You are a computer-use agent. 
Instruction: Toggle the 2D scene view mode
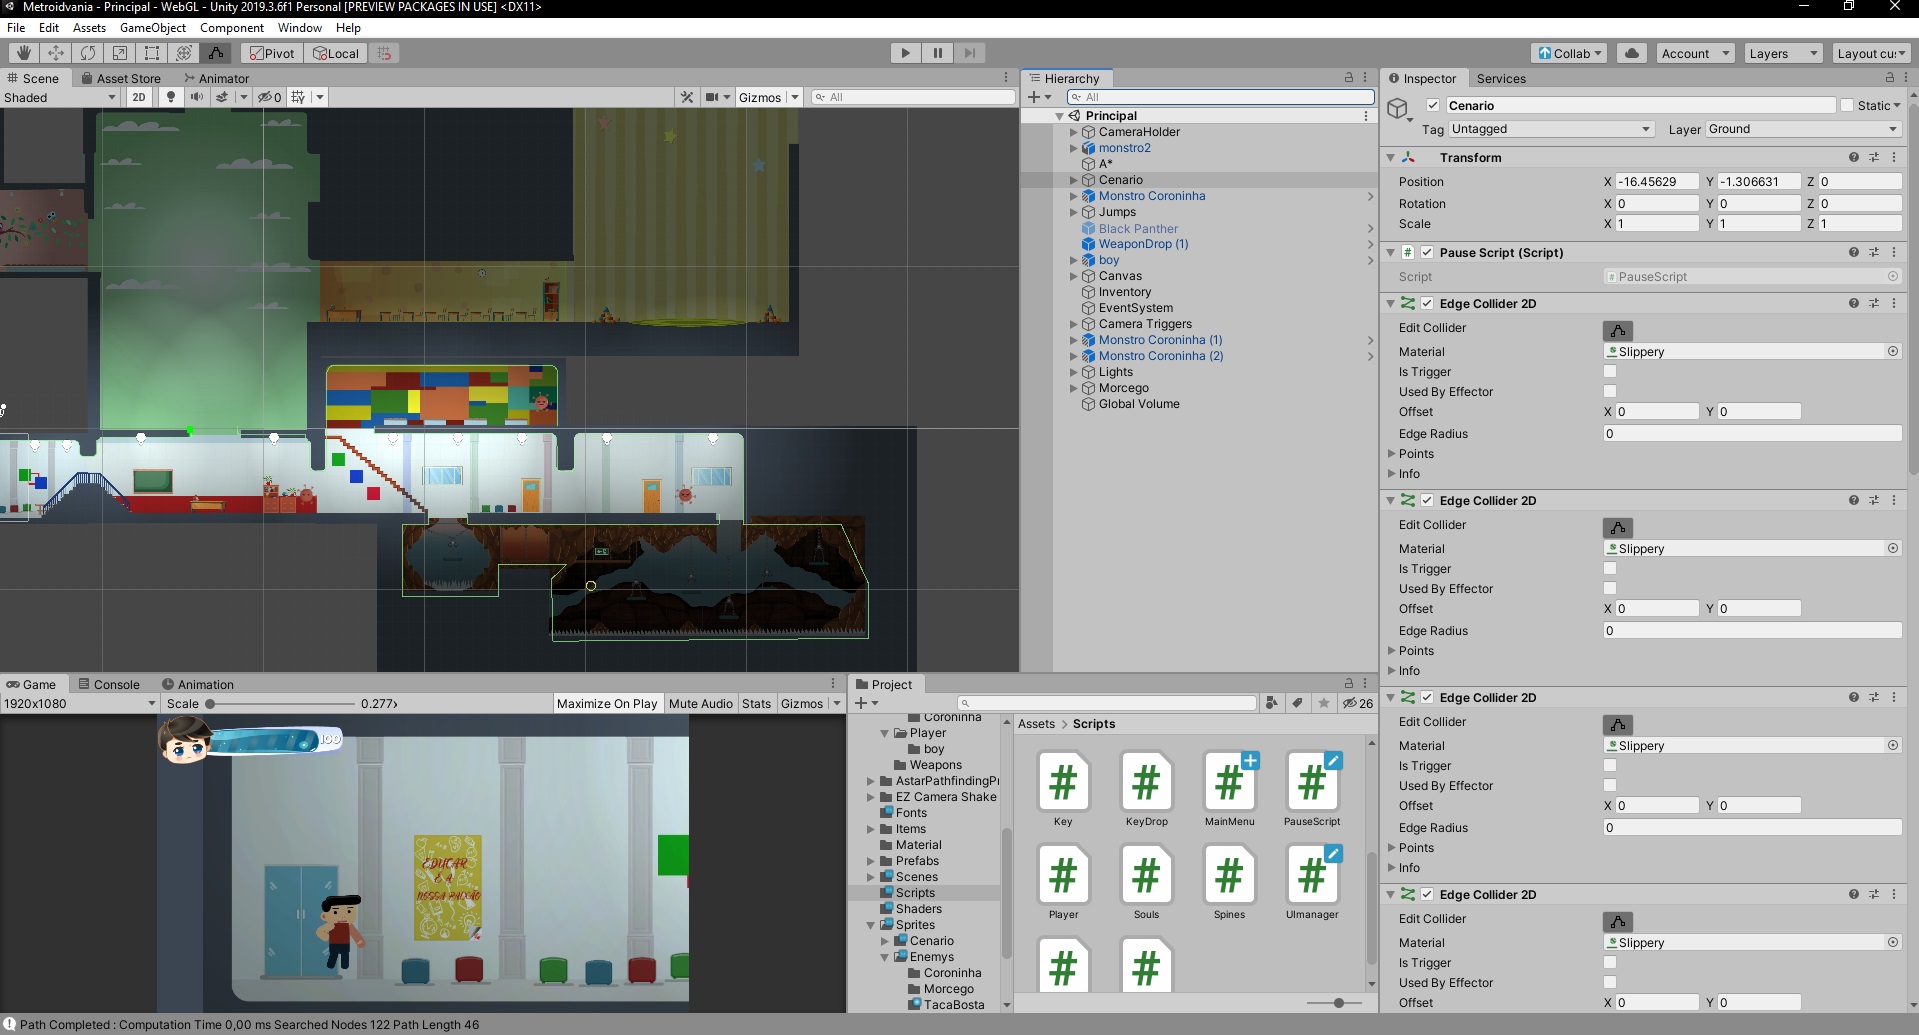(x=139, y=97)
